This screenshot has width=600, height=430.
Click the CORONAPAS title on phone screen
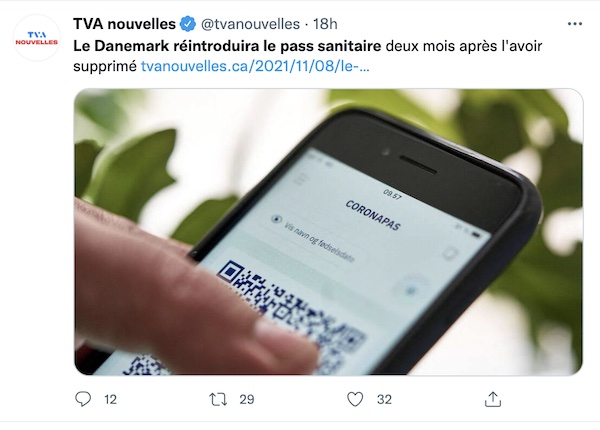(x=373, y=215)
